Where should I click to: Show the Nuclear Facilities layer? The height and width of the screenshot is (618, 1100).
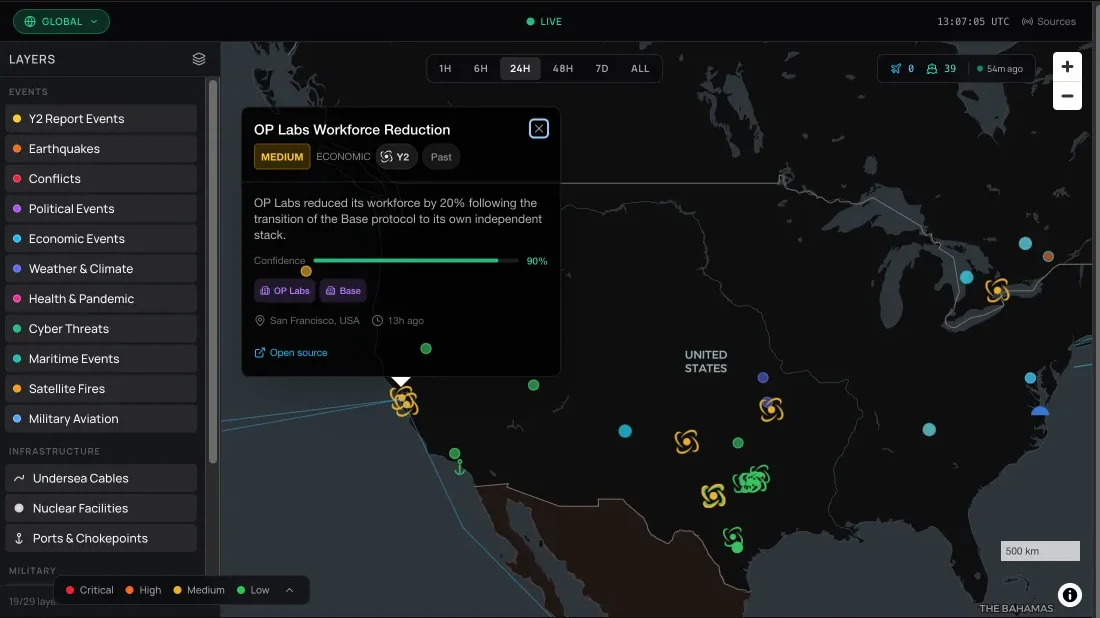pyautogui.click(x=101, y=509)
